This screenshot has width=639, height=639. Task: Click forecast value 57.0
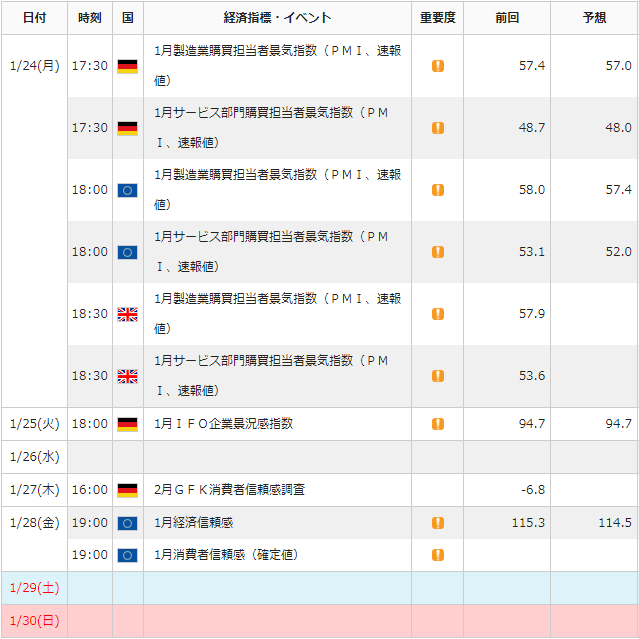tap(619, 66)
